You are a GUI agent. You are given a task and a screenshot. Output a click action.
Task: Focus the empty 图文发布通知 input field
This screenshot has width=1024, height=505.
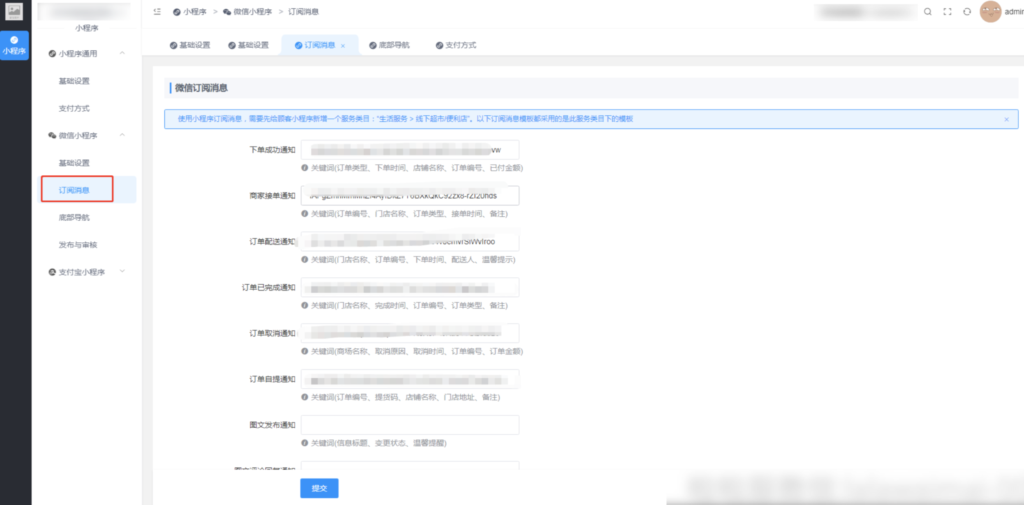coord(410,425)
